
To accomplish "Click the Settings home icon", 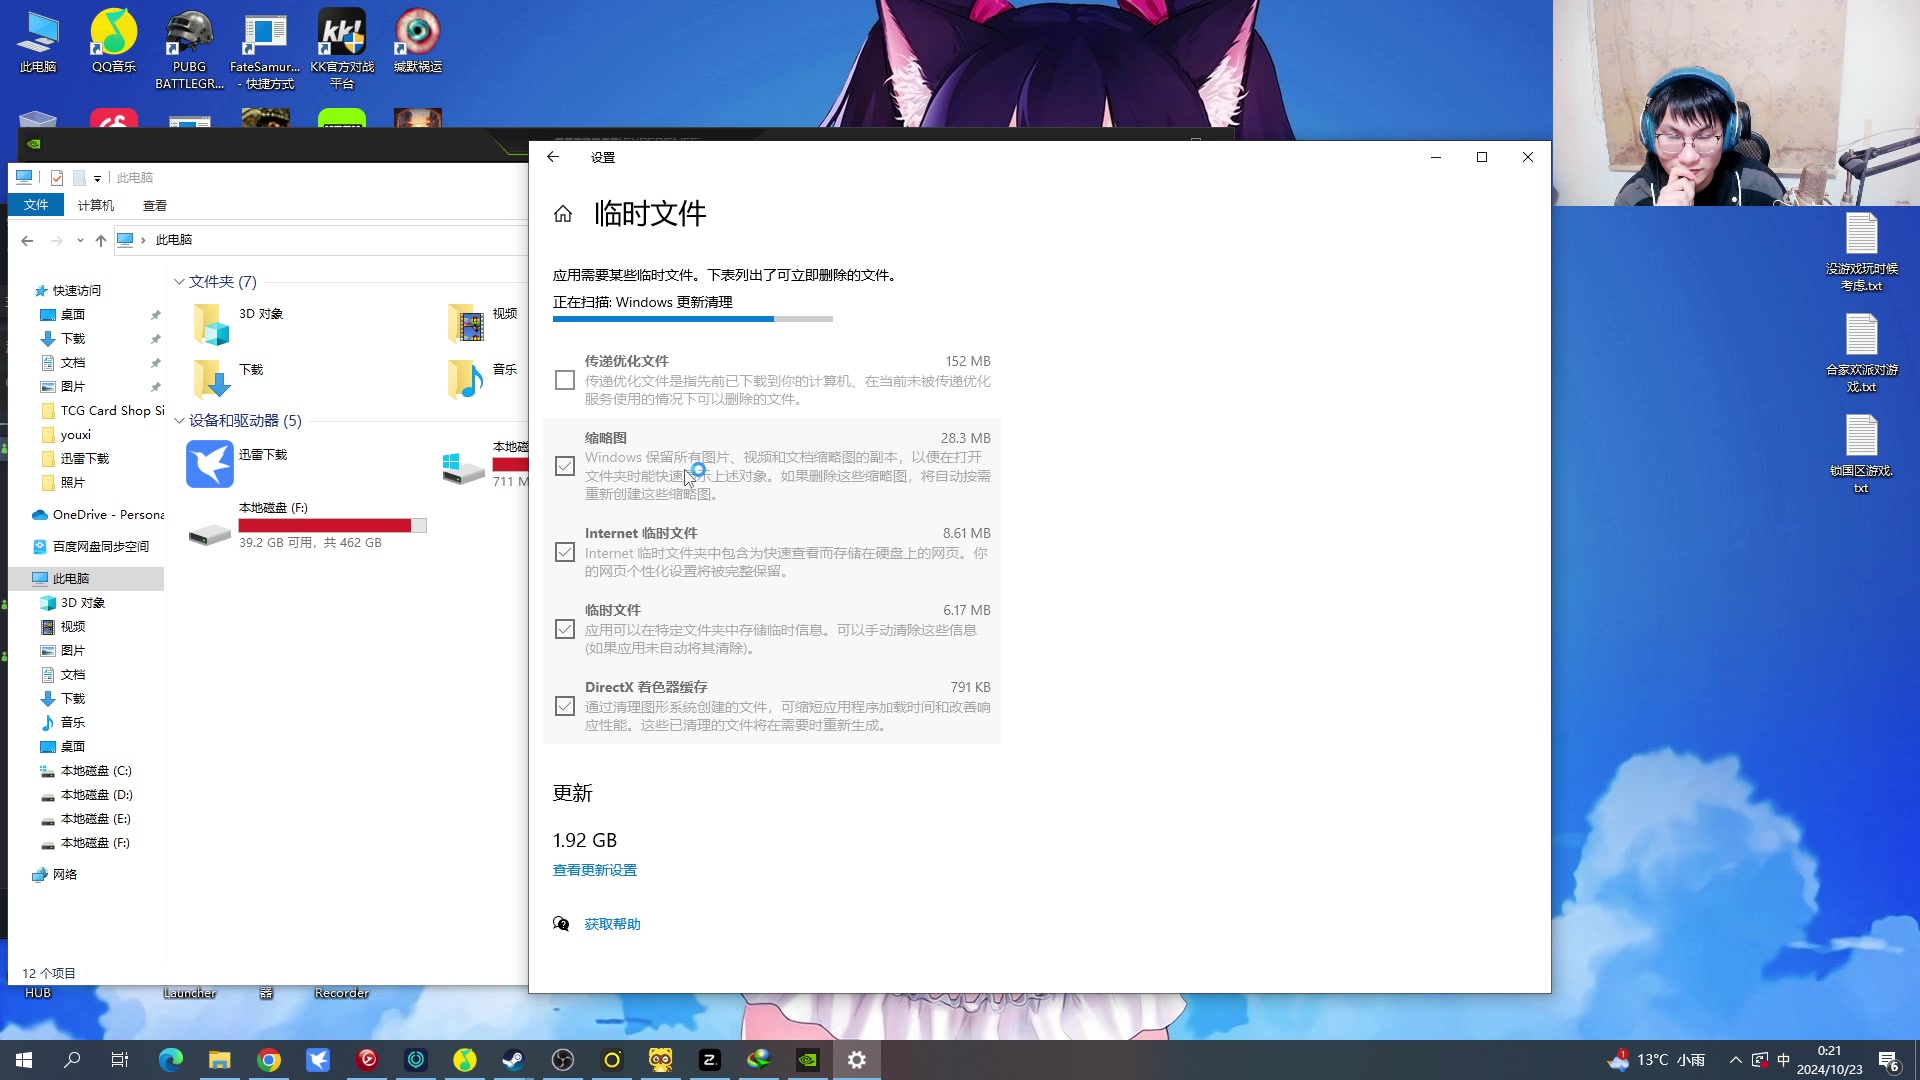I will tap(563, 214).
